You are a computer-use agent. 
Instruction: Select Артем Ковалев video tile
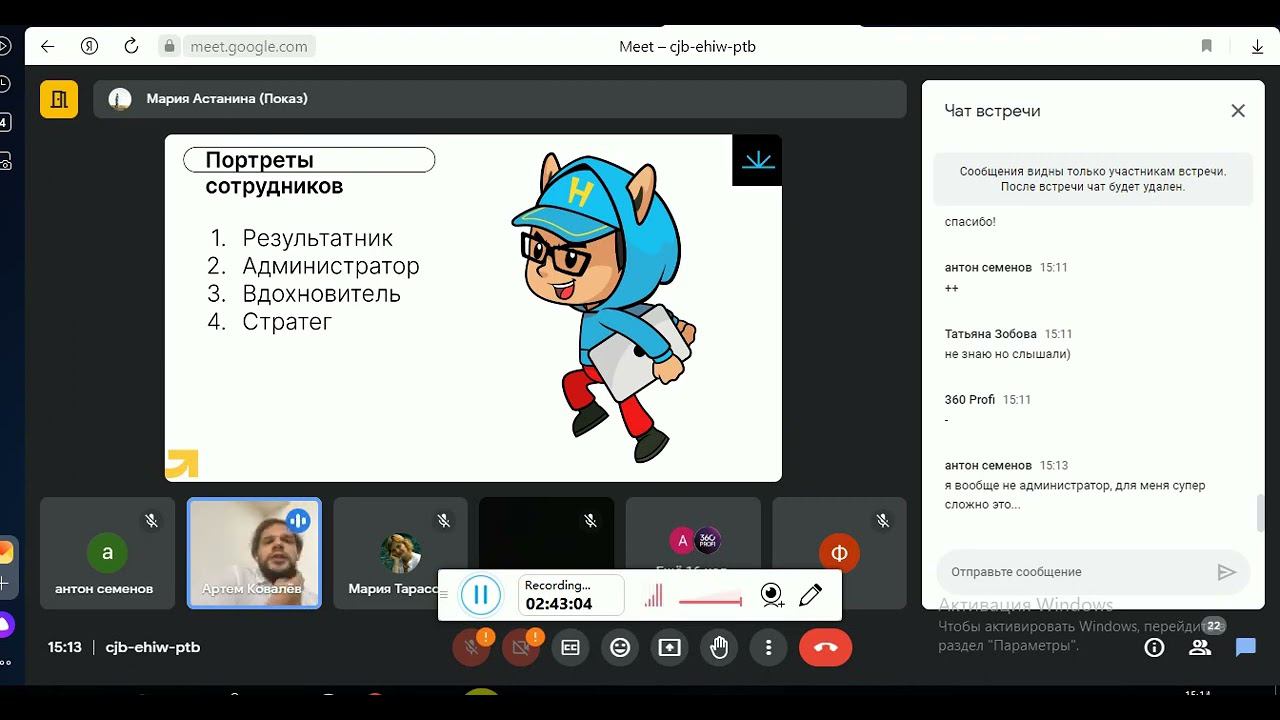coord(254,553)
